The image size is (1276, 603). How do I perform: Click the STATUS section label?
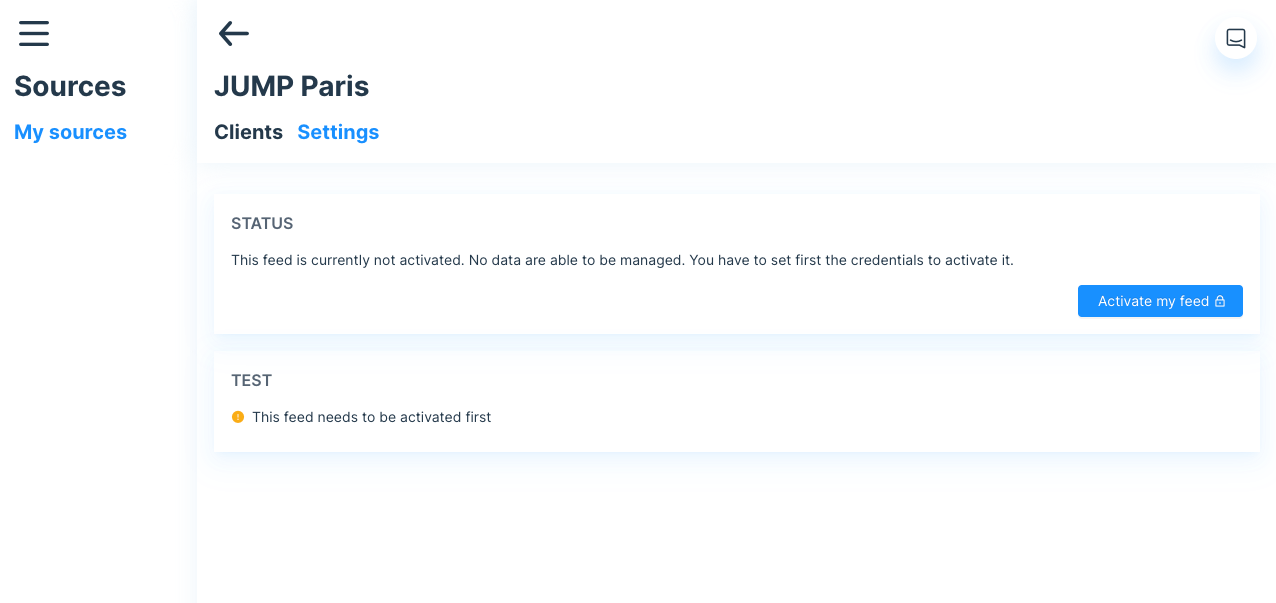(x=262, y=223)
